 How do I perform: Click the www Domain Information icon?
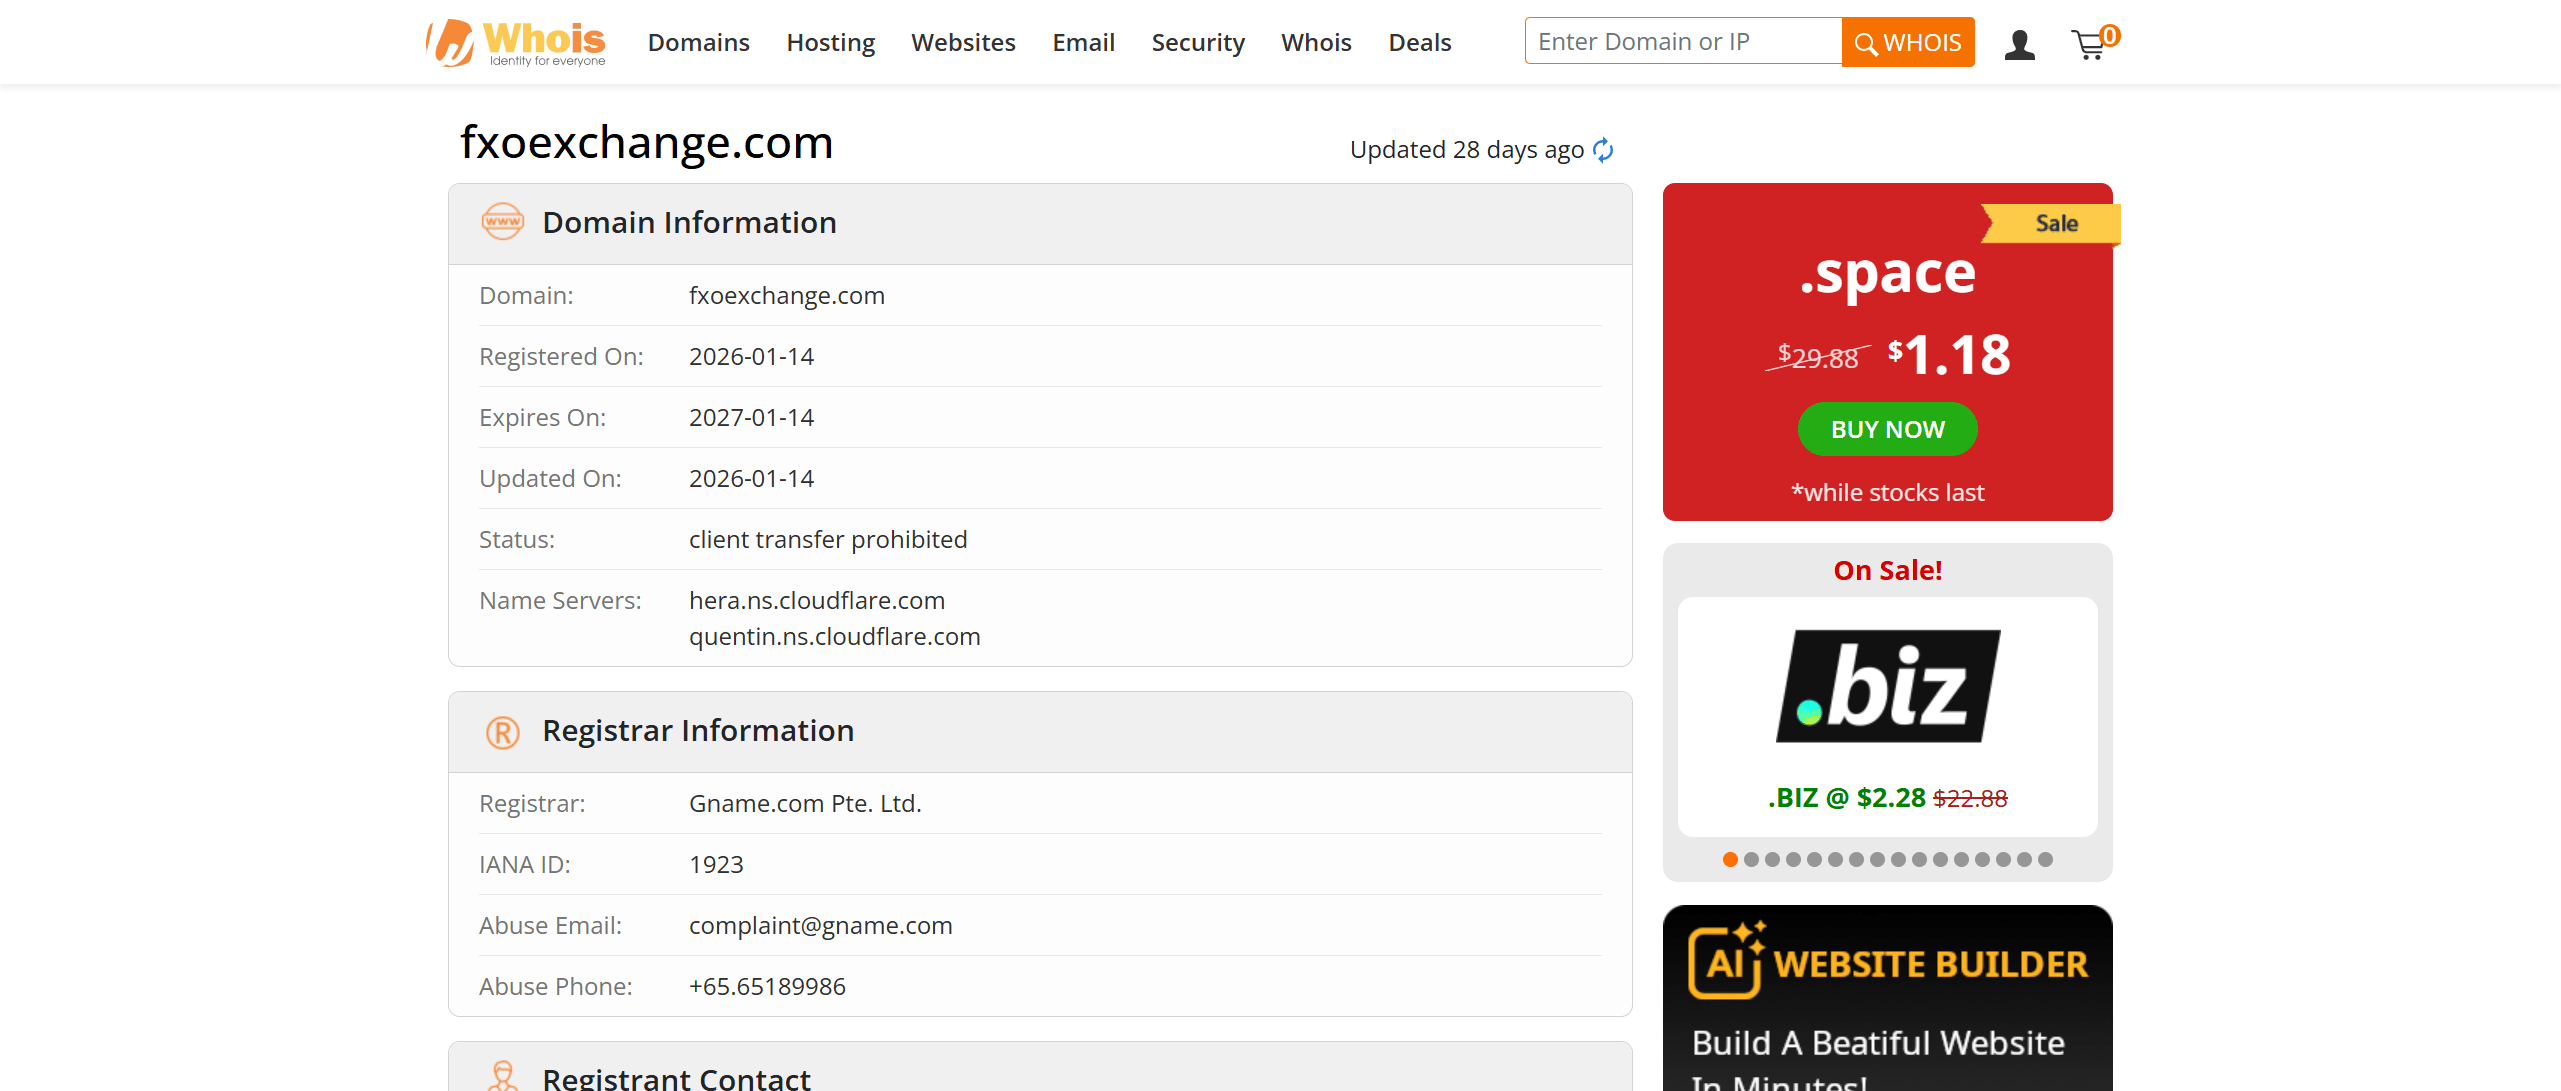[502, 222]
